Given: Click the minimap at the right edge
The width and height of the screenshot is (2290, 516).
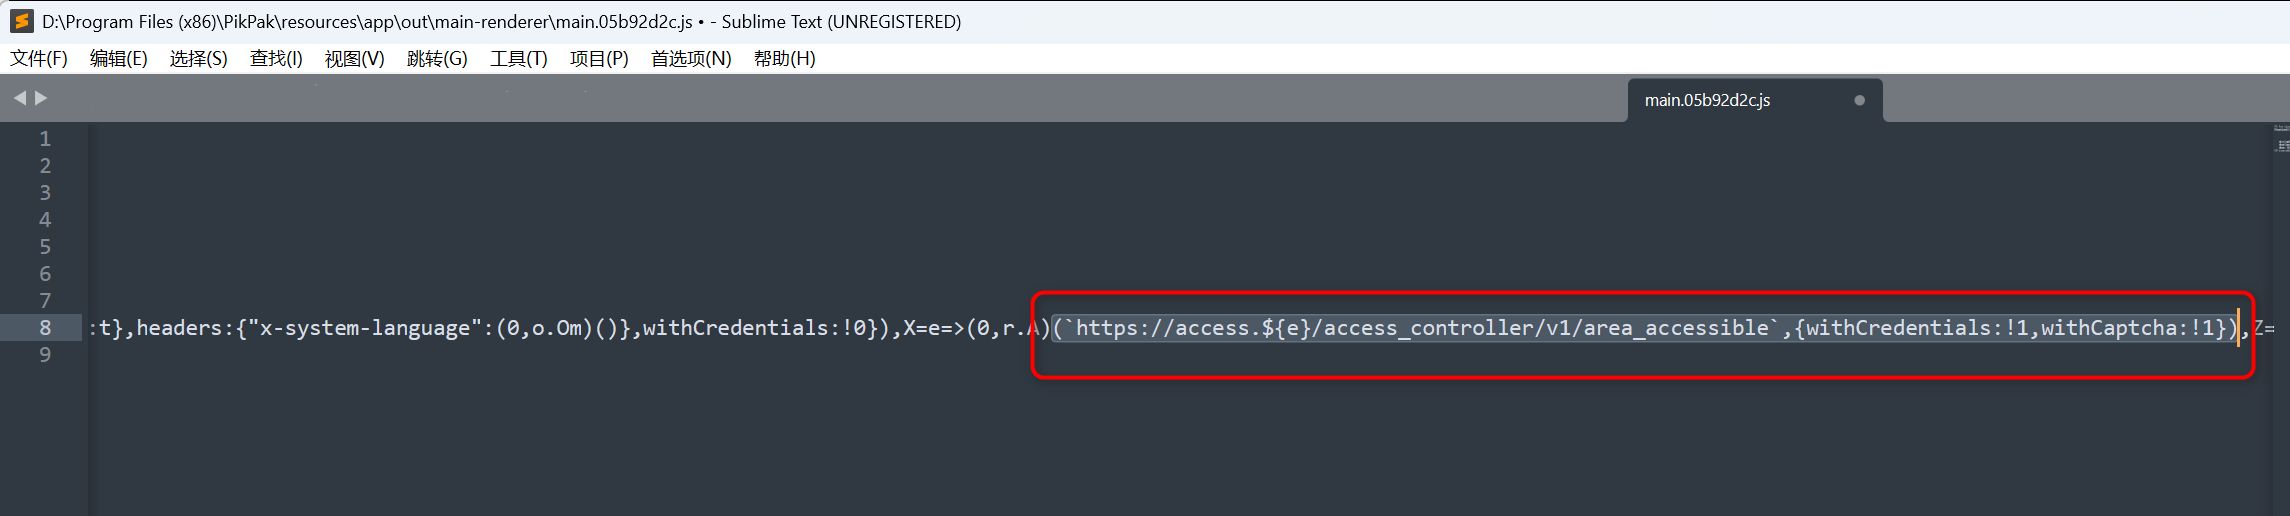Looking at the screenshot, I should coord(2281,138).
